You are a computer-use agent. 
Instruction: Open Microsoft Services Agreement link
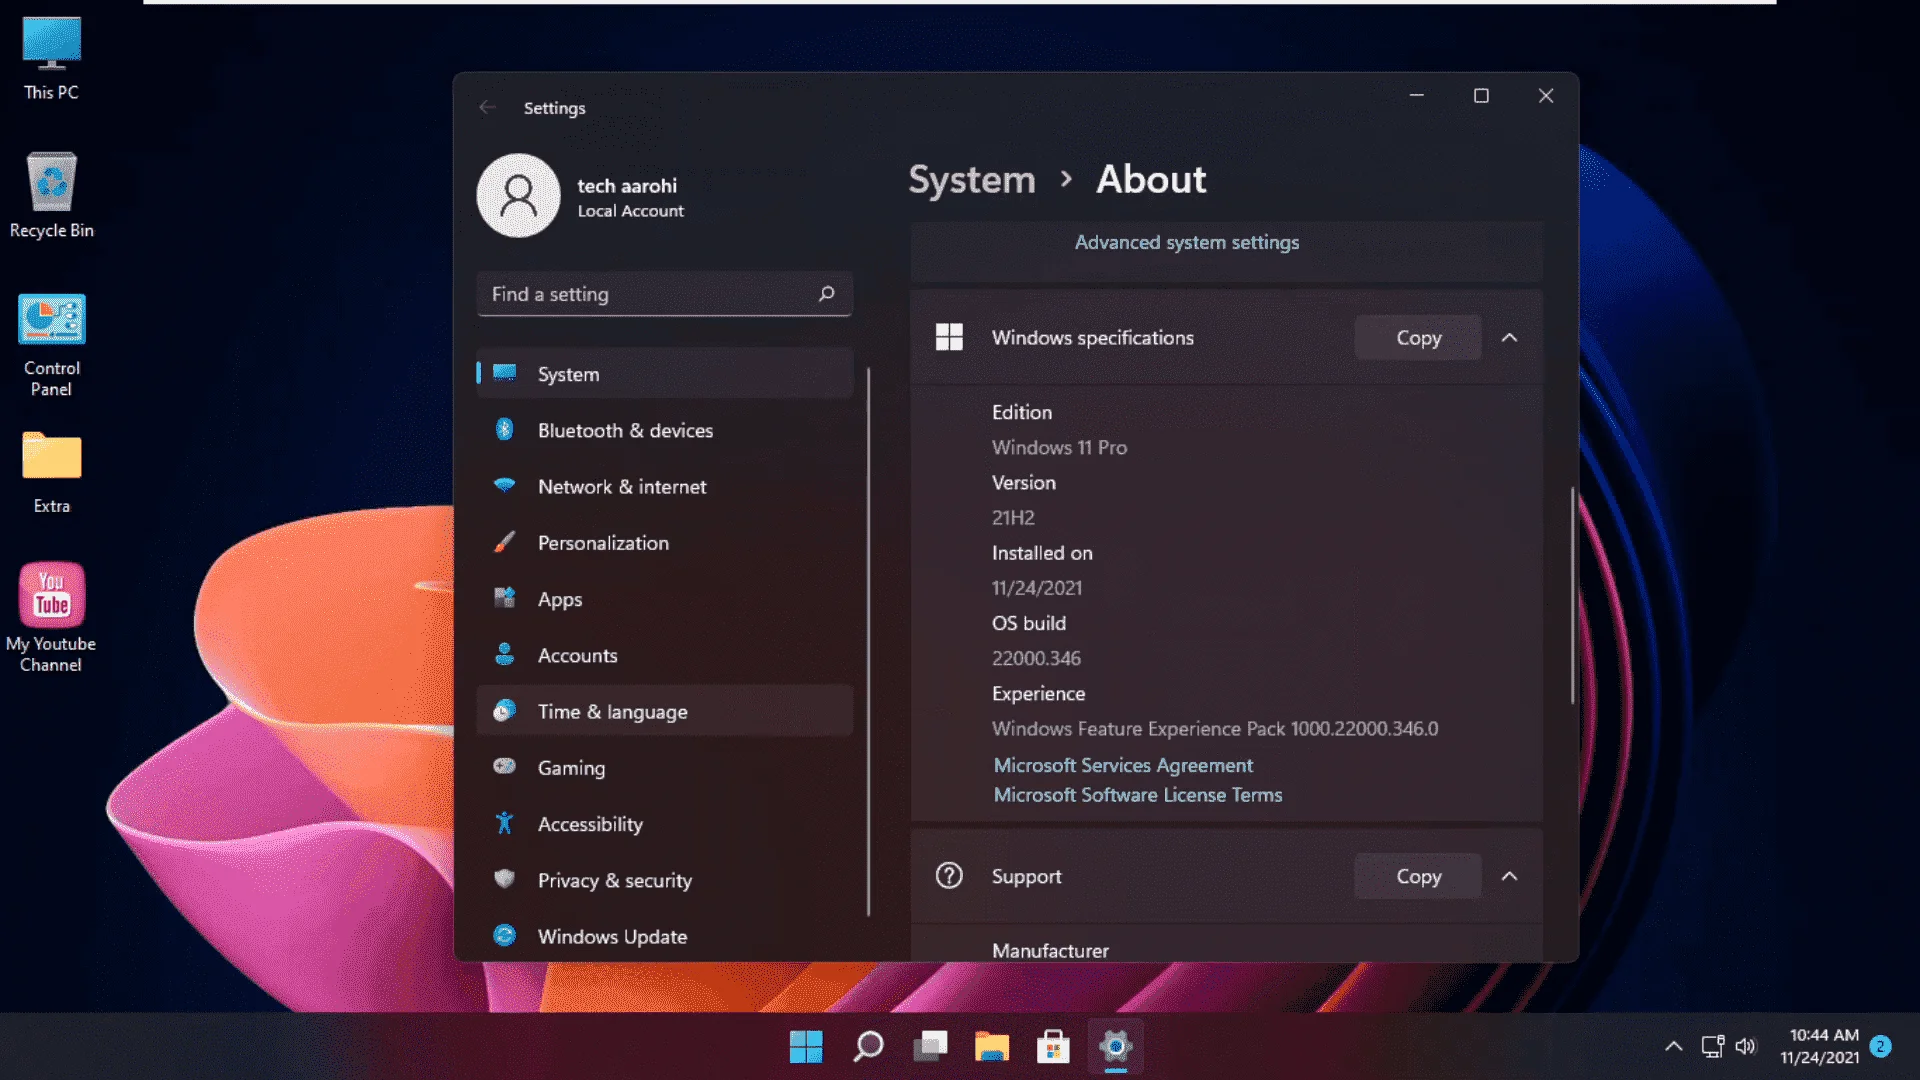point(1123,765)
